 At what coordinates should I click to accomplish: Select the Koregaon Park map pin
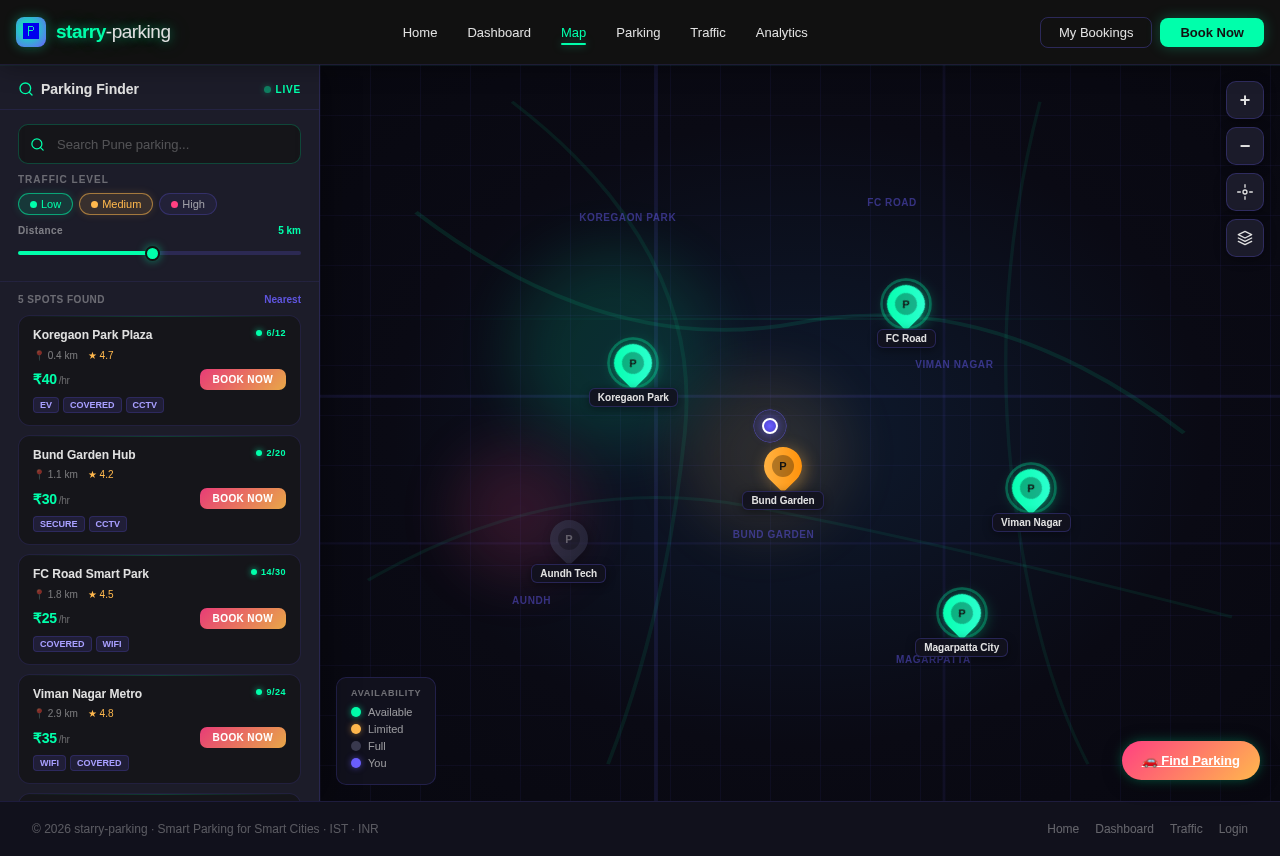pos(633,364)
